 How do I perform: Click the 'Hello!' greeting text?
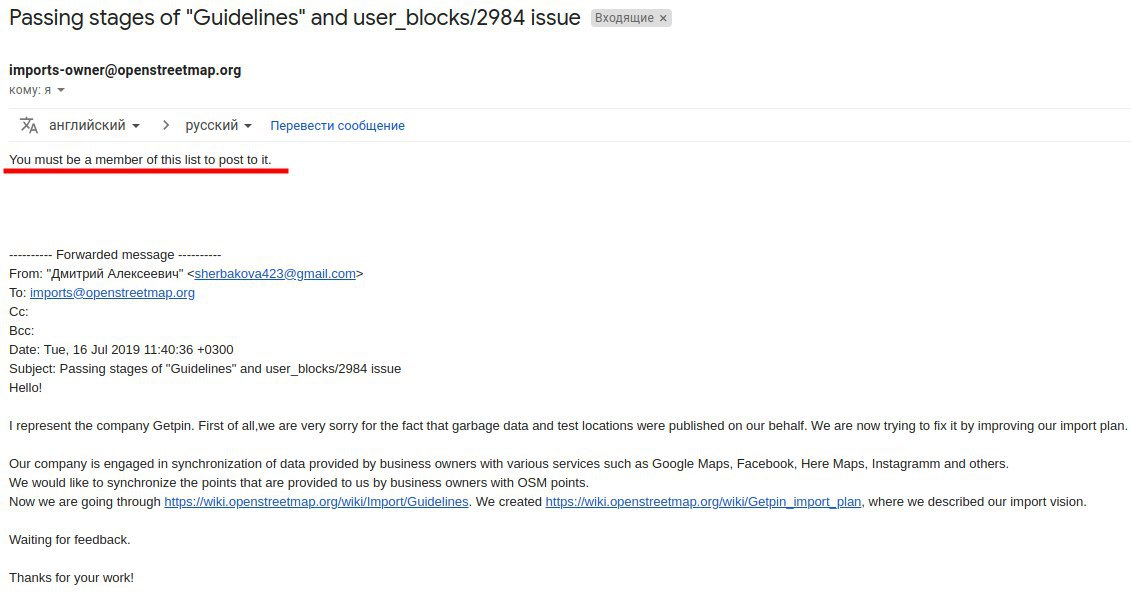25,387
